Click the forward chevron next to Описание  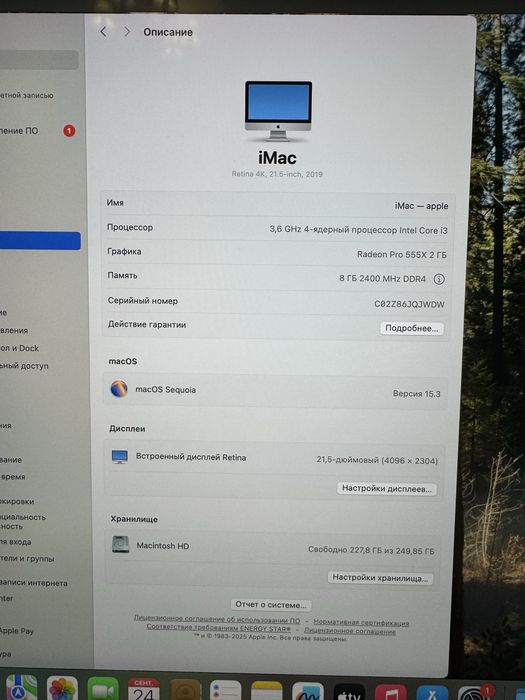tap(127, 32)
